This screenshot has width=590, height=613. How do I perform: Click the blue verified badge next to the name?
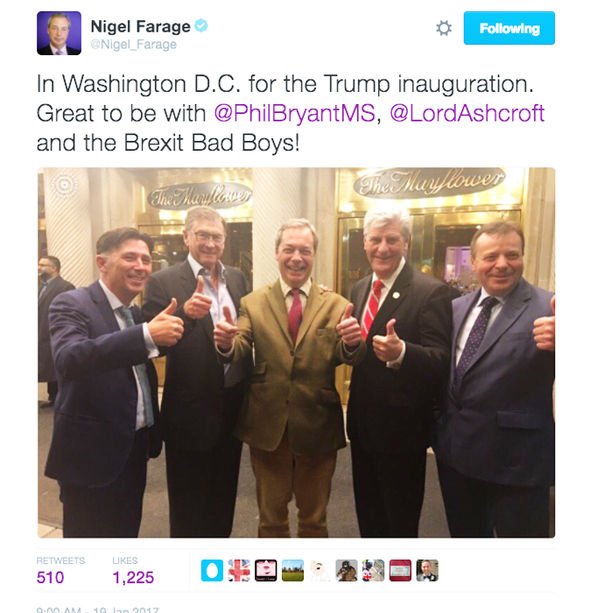click(x=201, y=26)
